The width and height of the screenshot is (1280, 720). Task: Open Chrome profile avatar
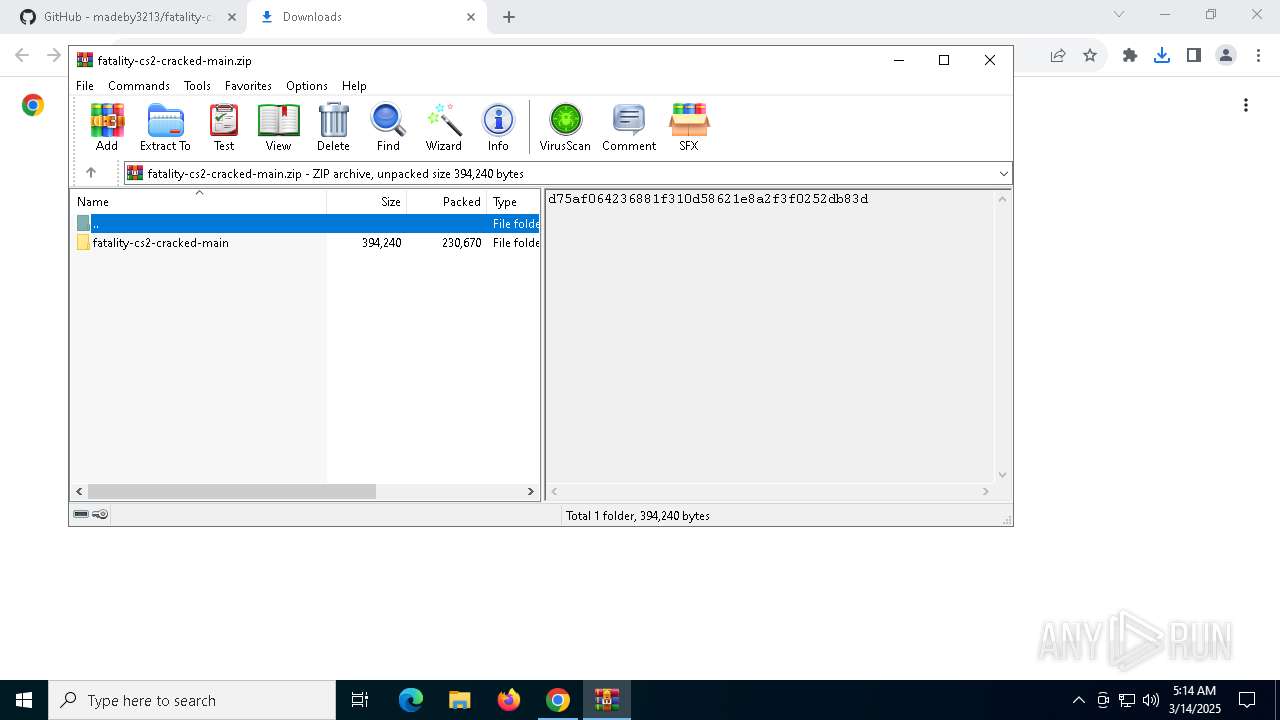coord(1226,55)
